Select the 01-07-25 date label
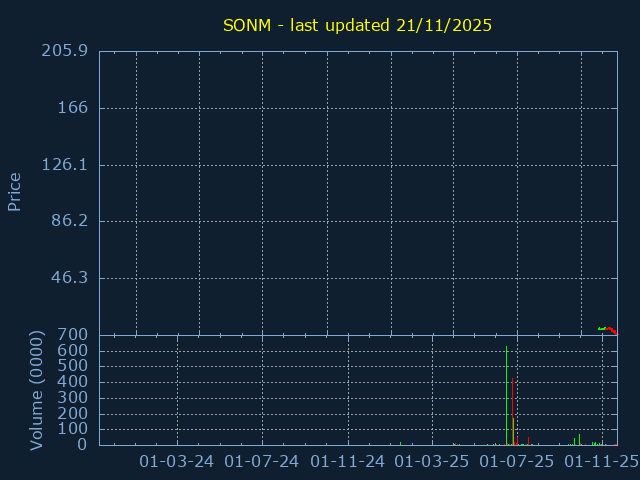The image size is (640, 480). (517, 461)
